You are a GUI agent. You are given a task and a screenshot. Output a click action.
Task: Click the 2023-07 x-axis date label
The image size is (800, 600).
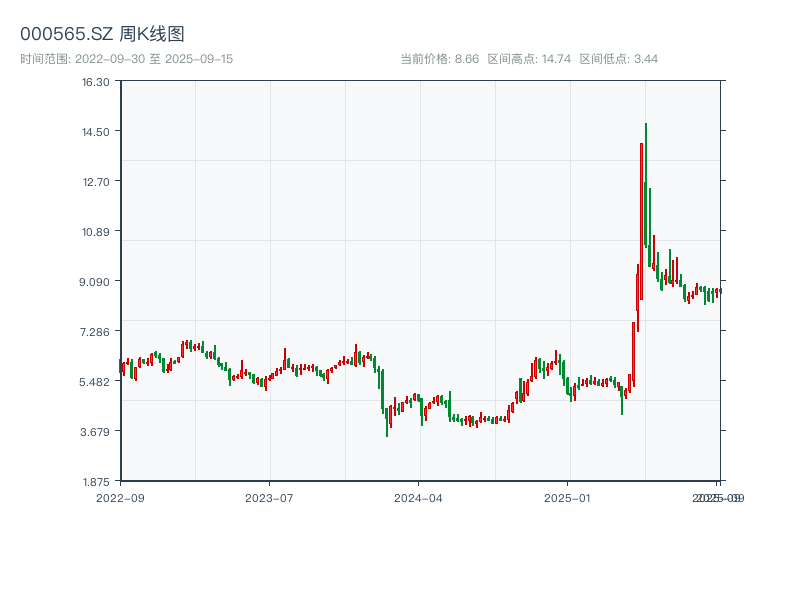(x=270, y=497)
